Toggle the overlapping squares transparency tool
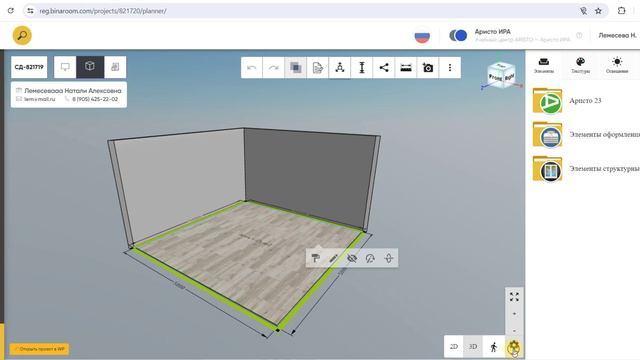The width and height of the screenshot is (640, 360). click(296, 68)
